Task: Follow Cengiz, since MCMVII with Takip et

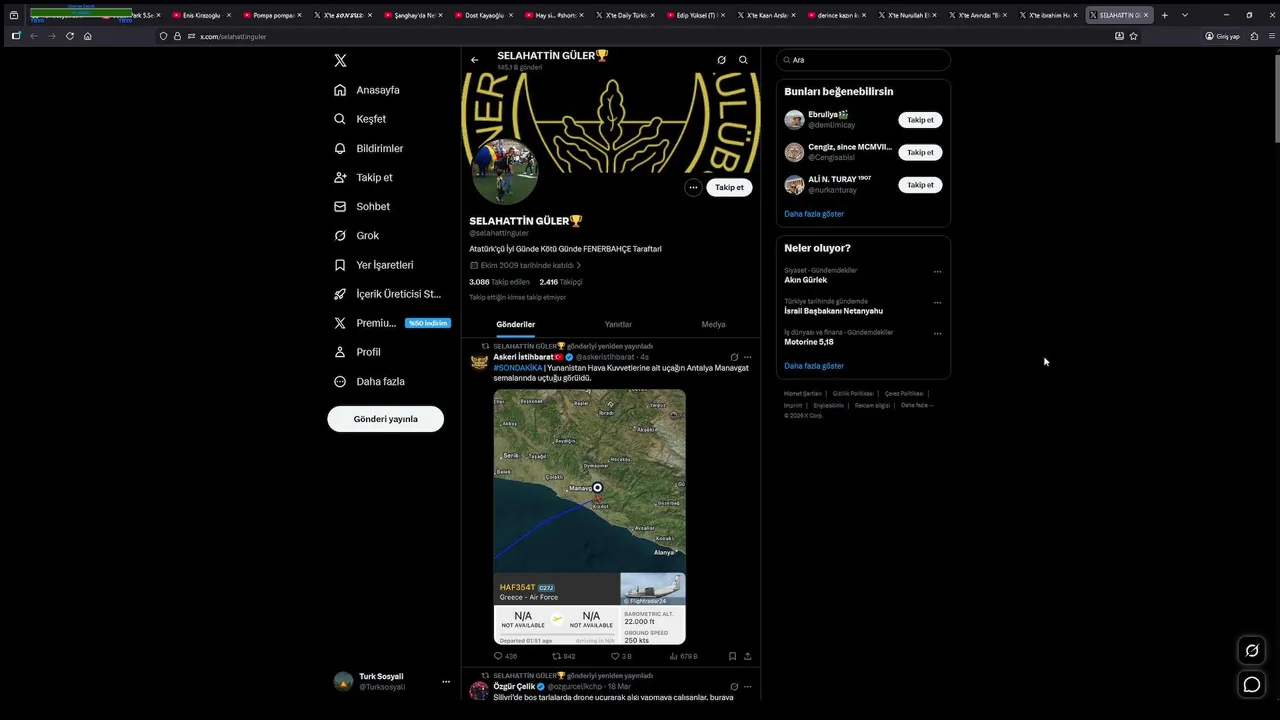Action: (920, 152)
